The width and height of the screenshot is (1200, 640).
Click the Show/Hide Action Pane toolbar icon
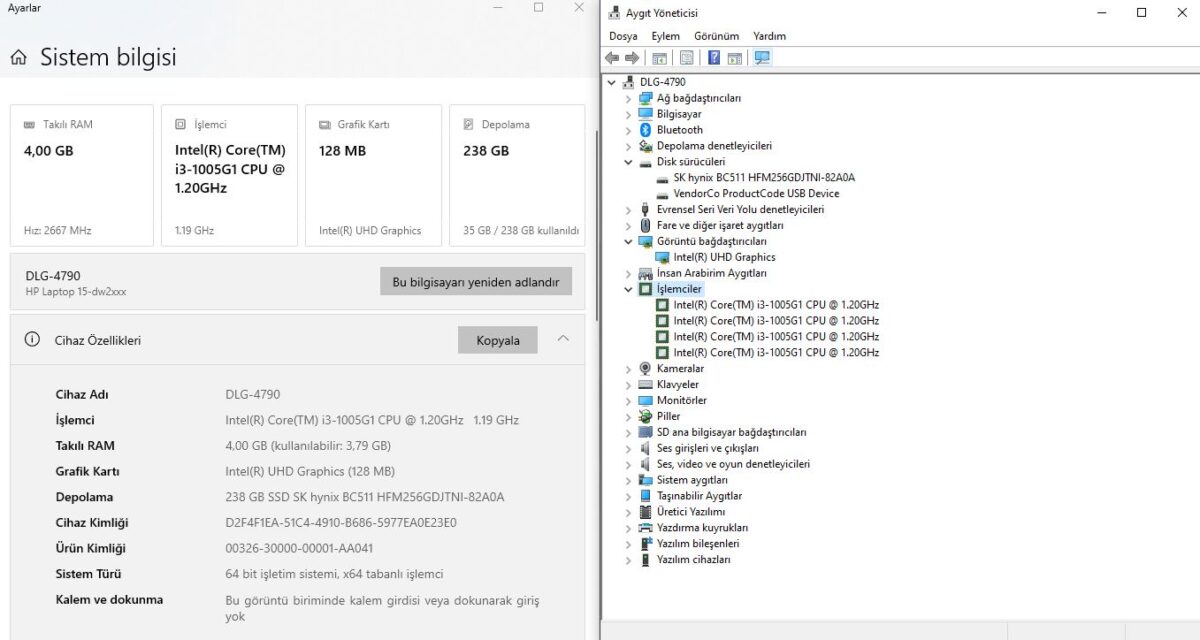(735, 58)
